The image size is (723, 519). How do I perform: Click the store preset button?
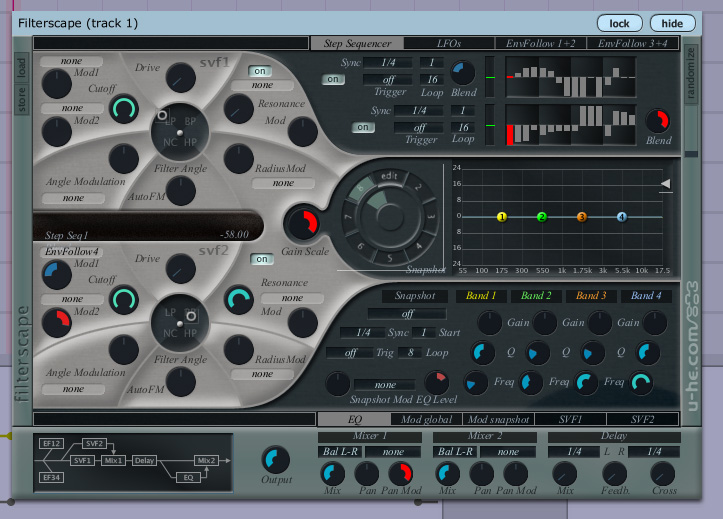[x=22, y=99]
